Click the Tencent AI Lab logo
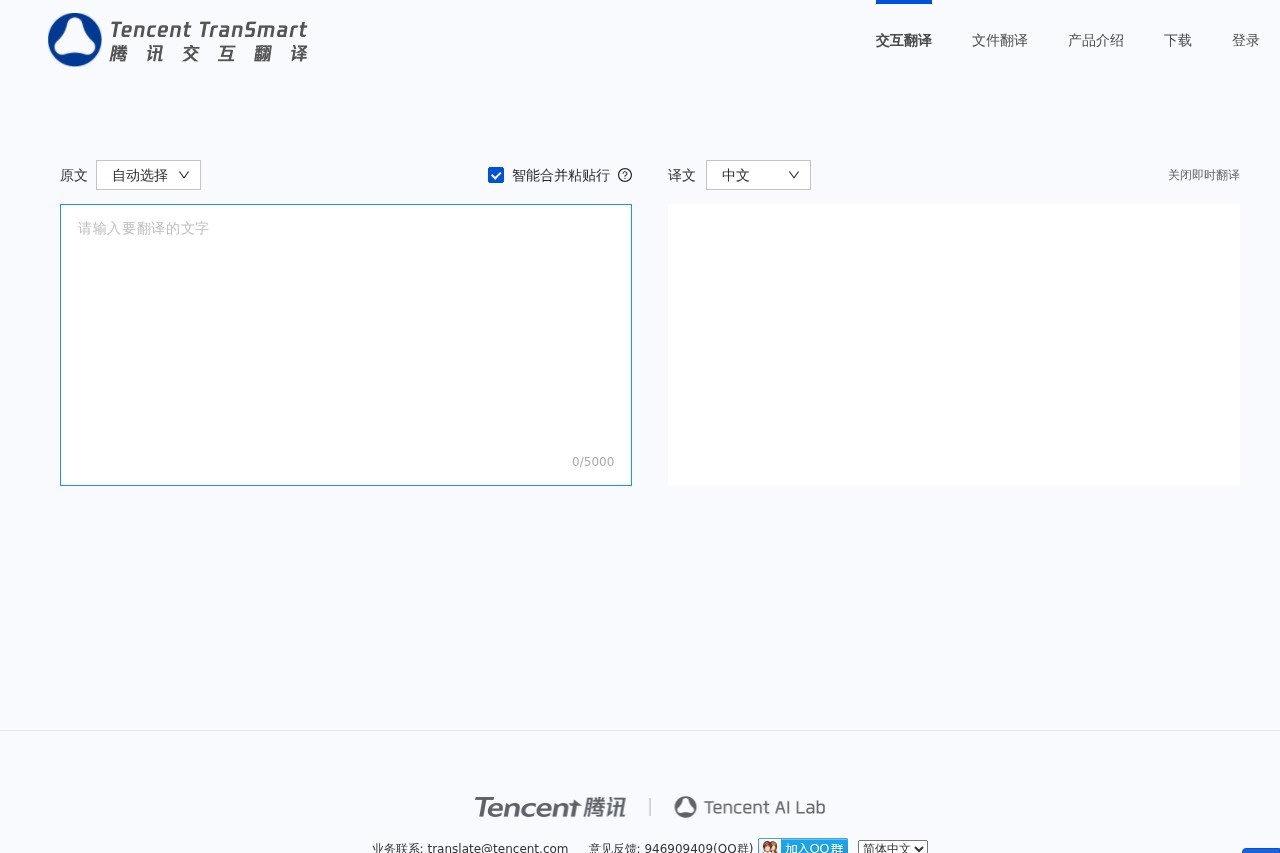The width and height of the screenshot is (1280, 853). point(749,807)
